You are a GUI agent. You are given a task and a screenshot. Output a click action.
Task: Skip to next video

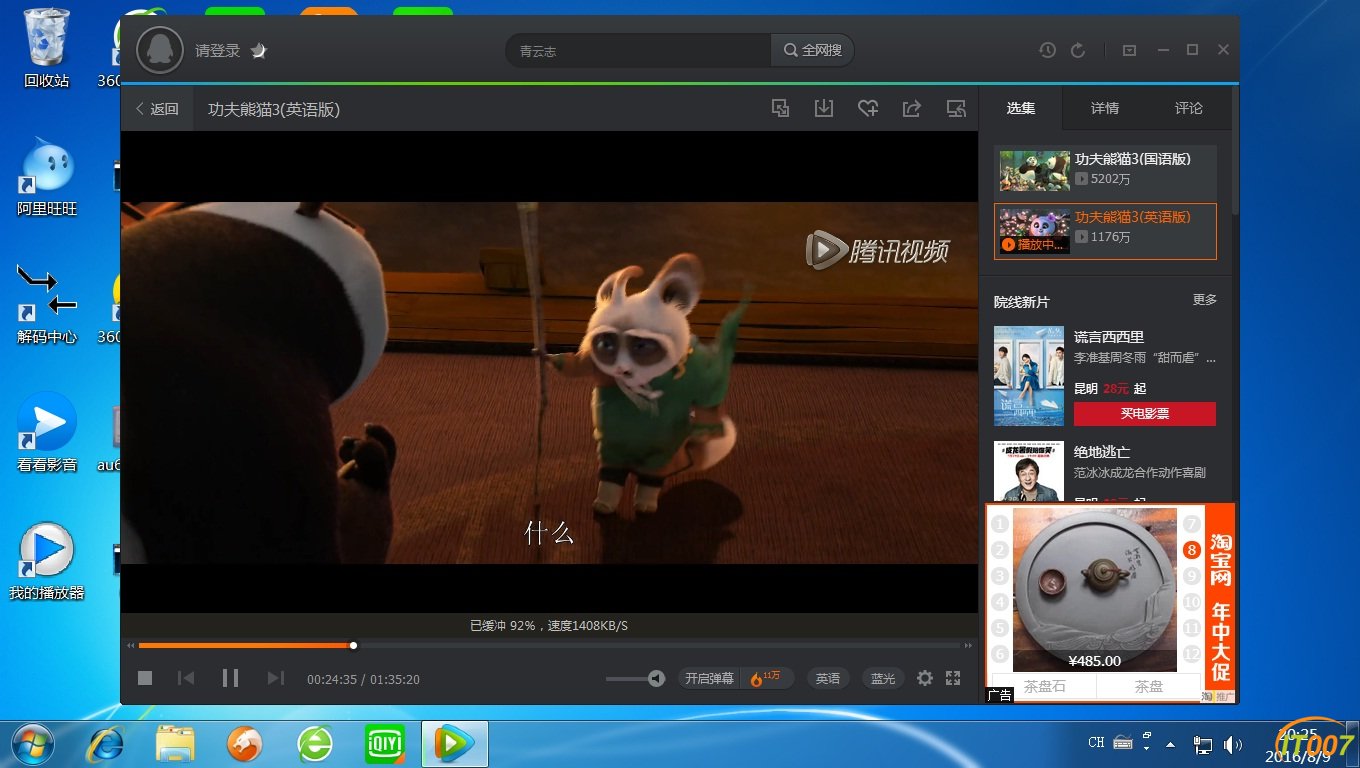(x=275, y=678)
